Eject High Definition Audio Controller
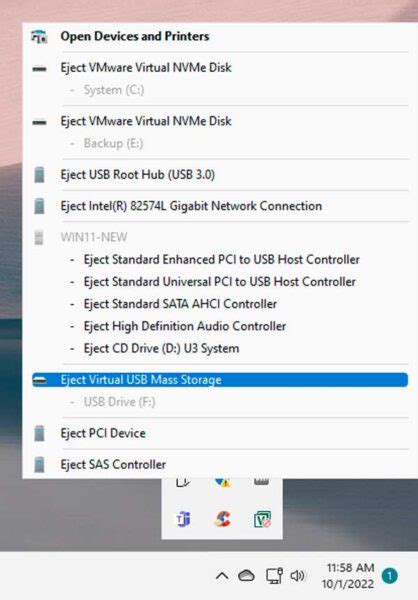This screenshot has height=600, width=418. pos(185,326)
